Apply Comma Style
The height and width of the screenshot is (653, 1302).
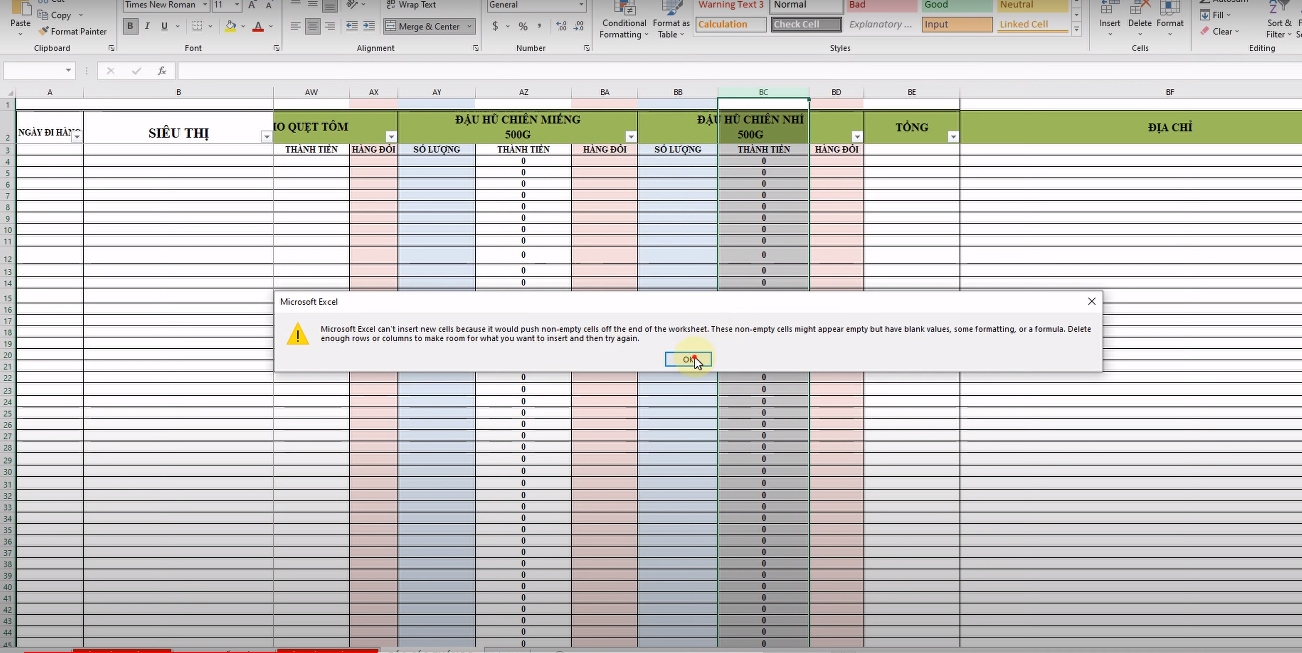pos(539,26)
